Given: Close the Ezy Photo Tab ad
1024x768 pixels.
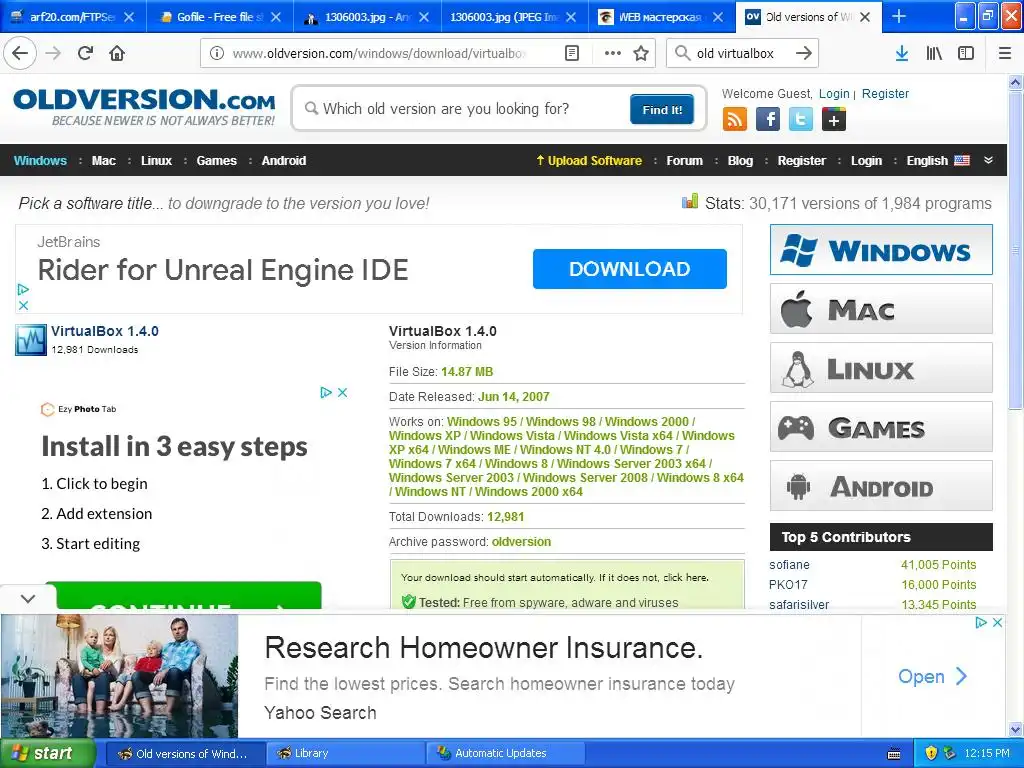Looking at the screenshot, I should pyautogui.click(x=342, y=392).
